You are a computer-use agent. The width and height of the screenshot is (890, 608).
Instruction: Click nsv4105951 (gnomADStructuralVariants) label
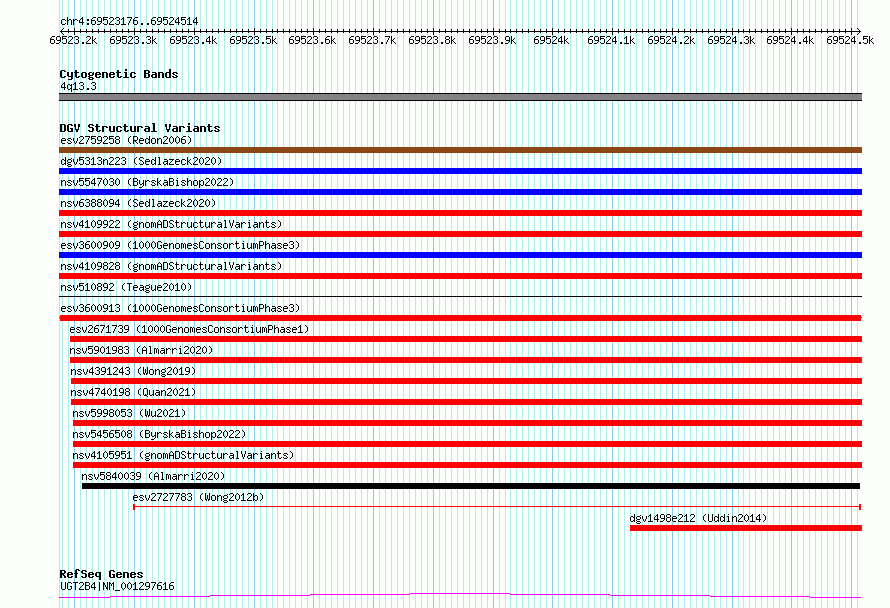point(183,455)
